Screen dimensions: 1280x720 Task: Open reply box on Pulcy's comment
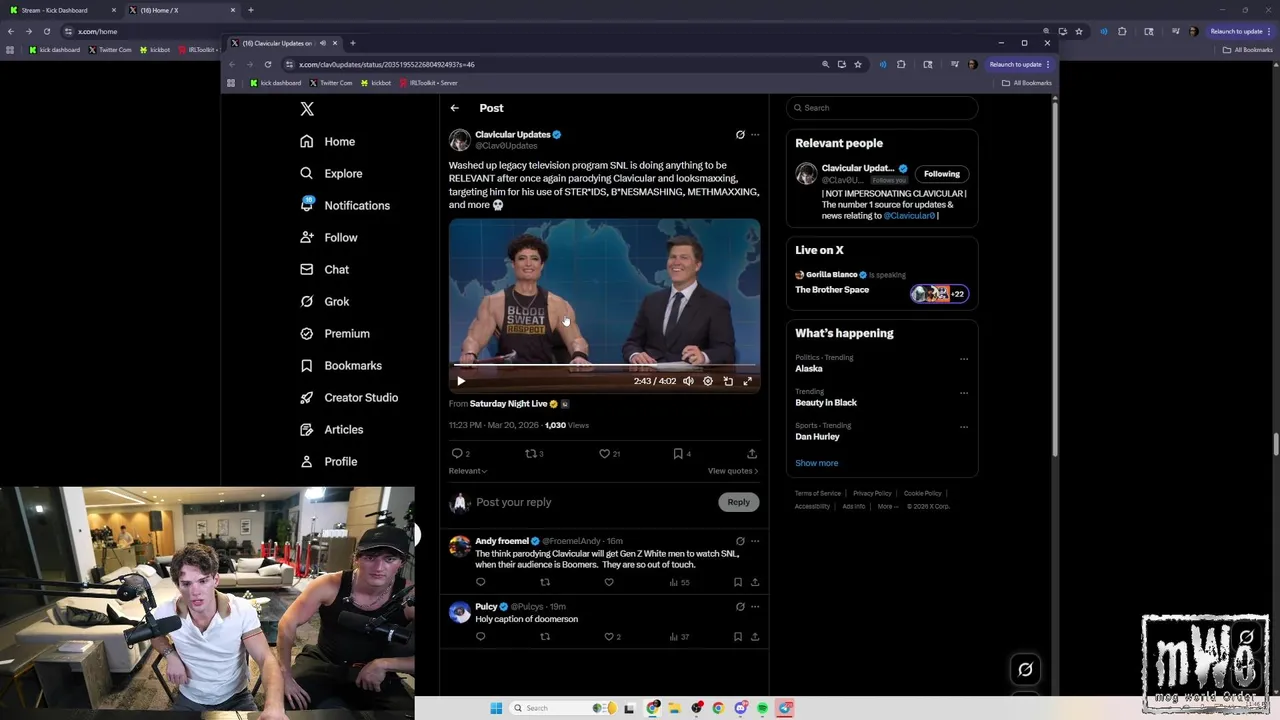click(481, 637)
